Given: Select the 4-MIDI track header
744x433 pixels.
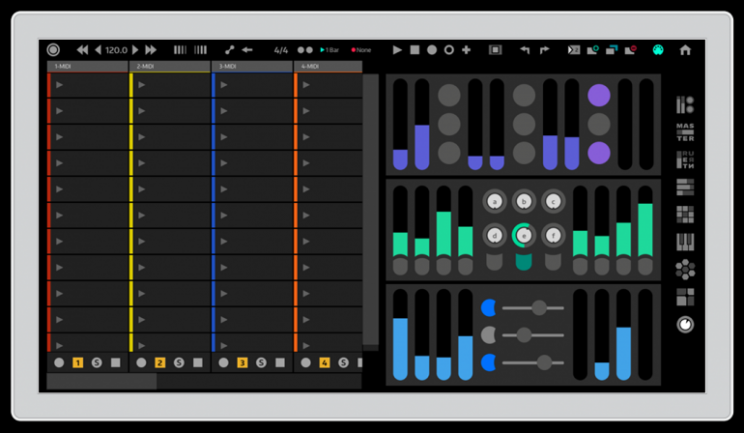Looking at the screenshot, I should point(328,66).
